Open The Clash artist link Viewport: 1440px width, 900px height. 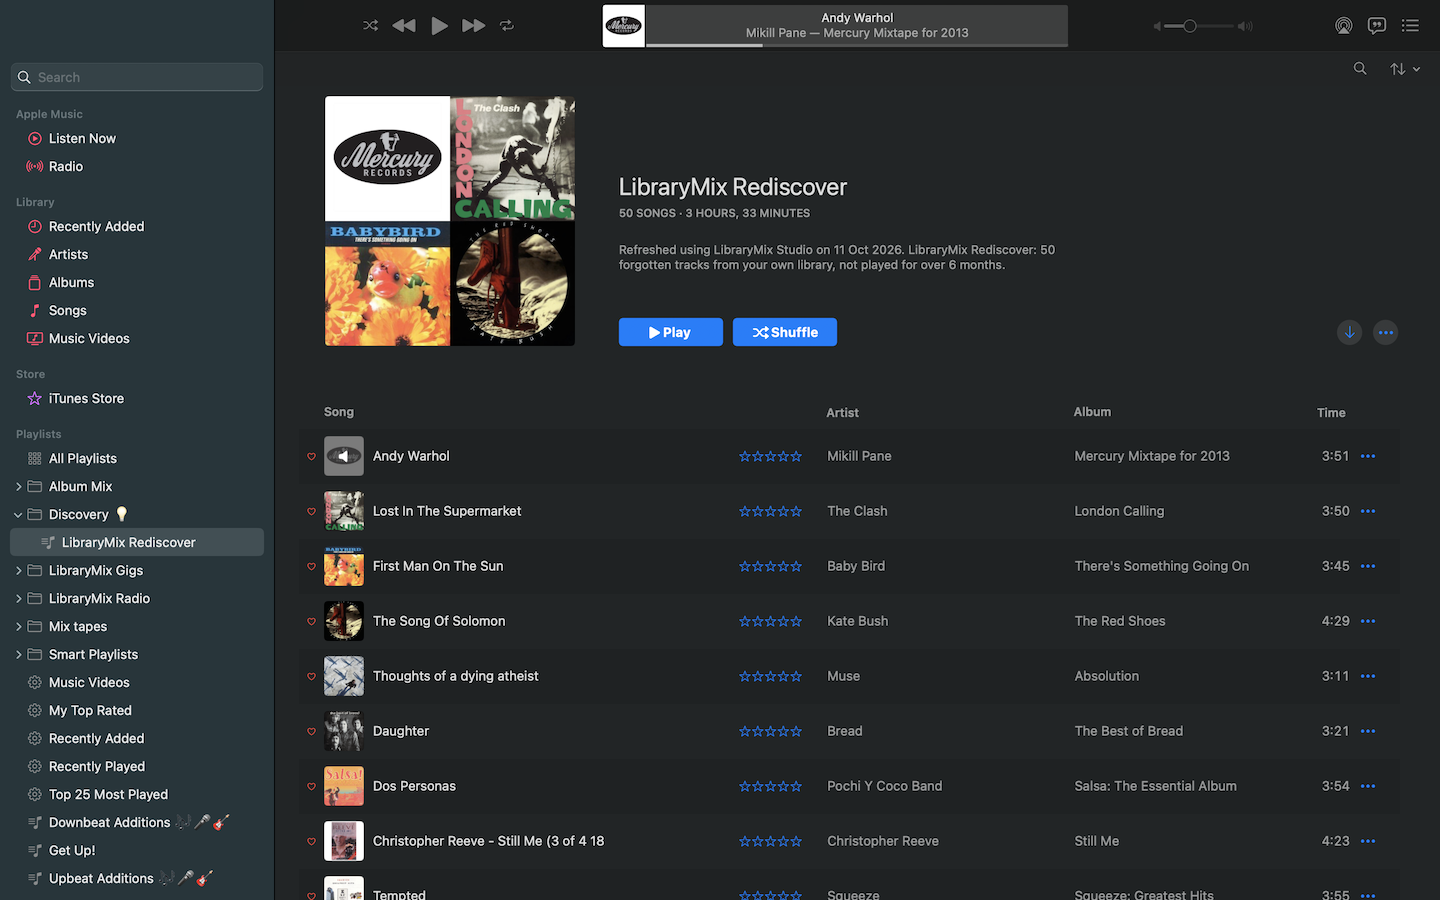click(857, 511)
